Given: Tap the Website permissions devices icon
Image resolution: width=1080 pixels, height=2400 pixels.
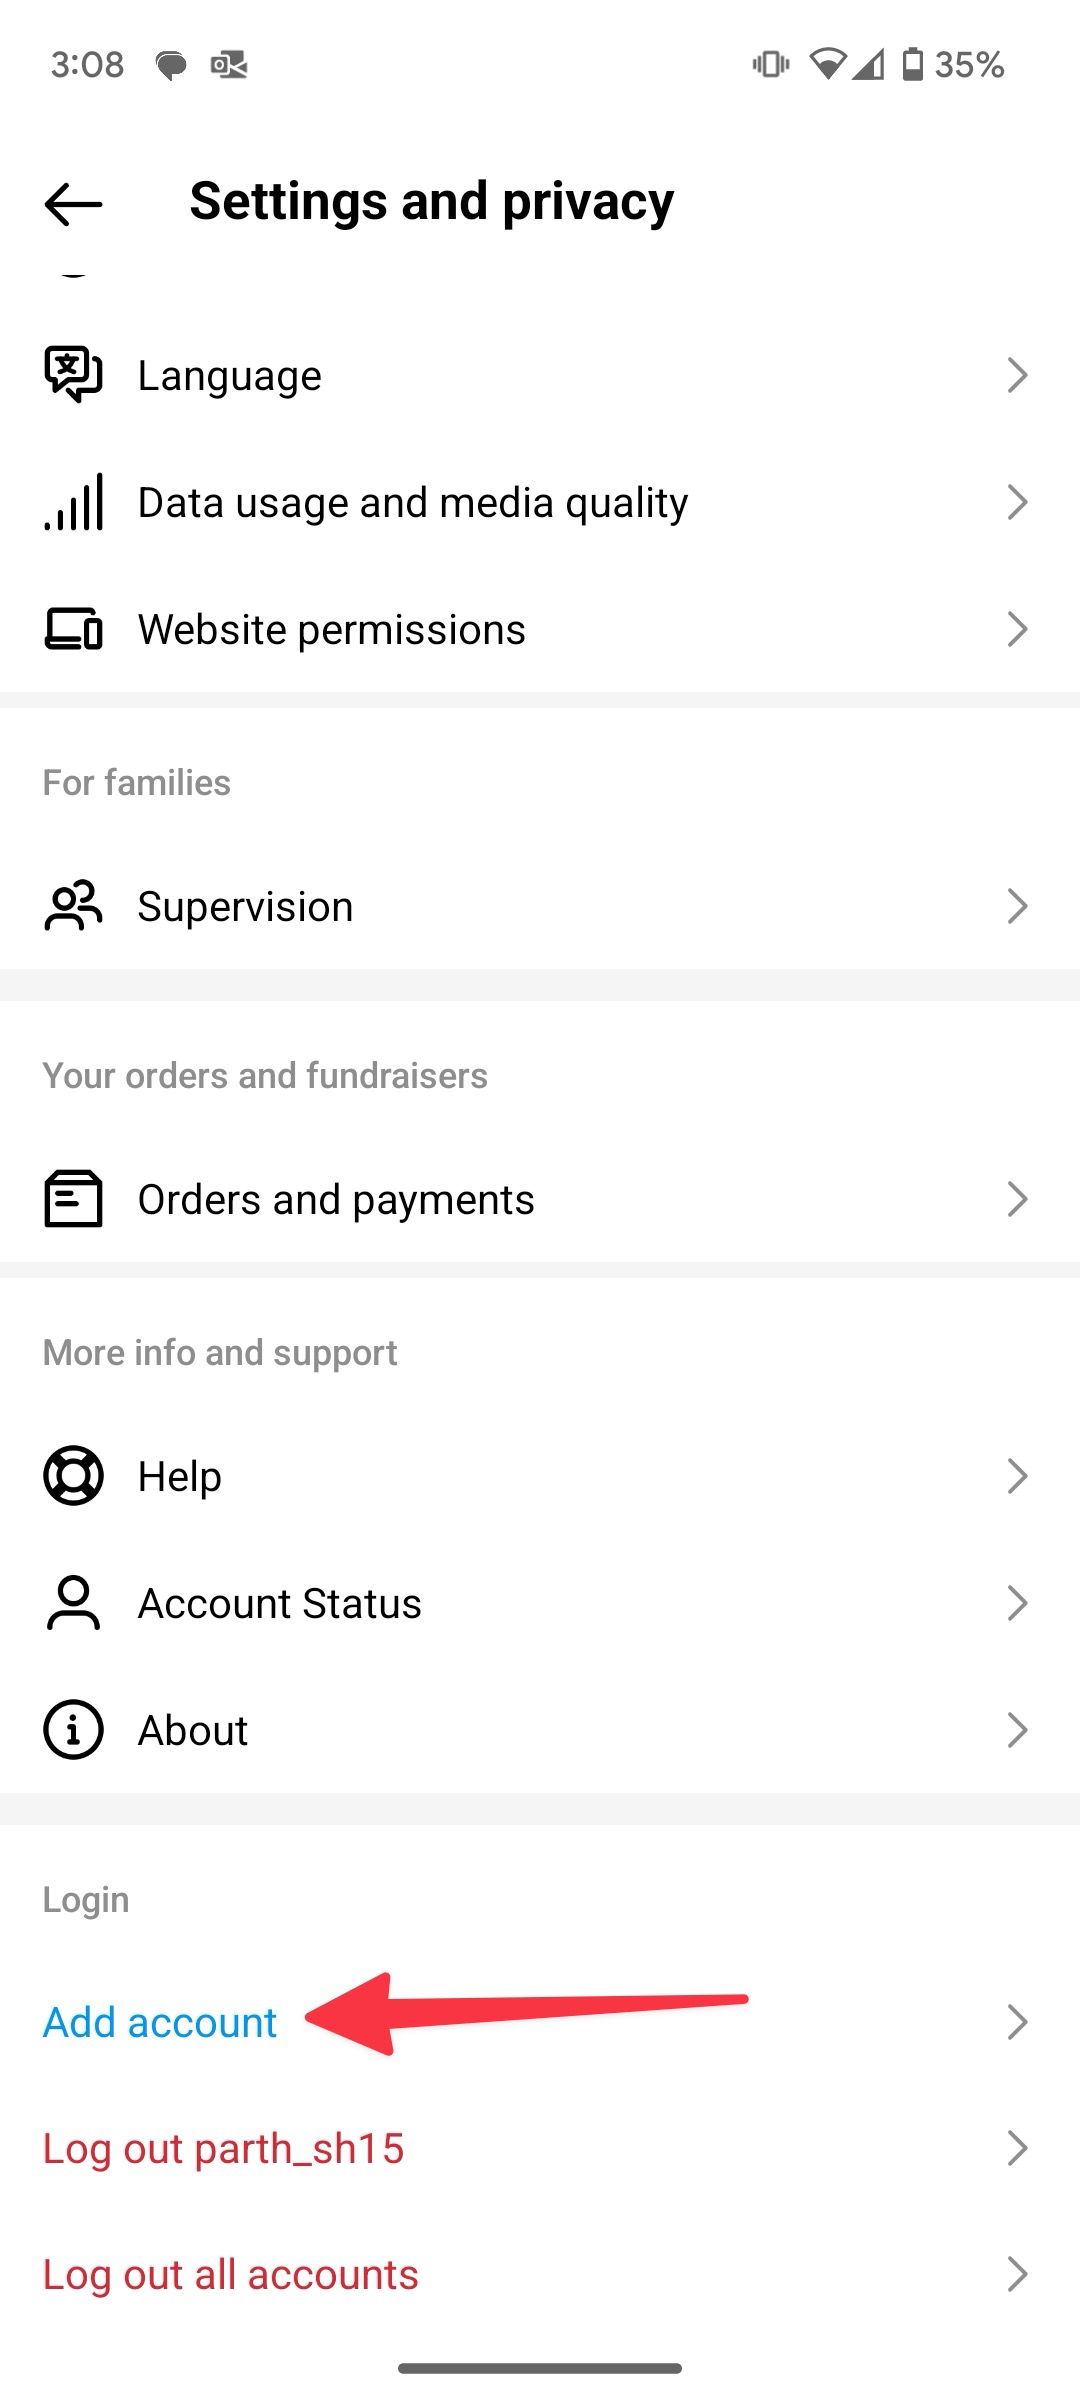Looking at the screenshot, I should point(73,629).
